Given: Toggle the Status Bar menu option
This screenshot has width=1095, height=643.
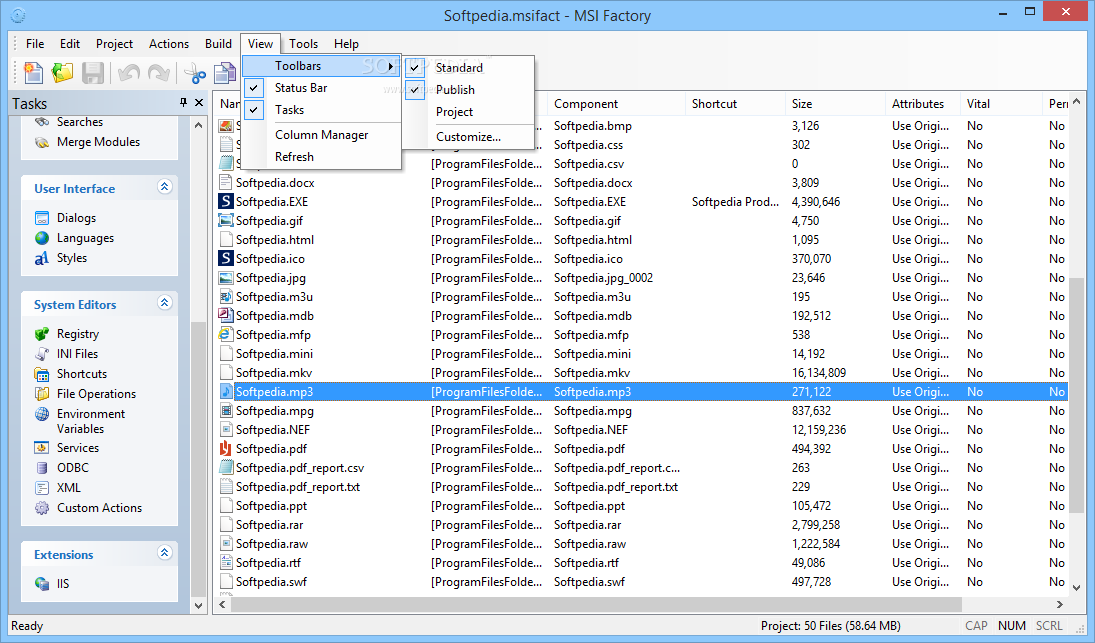Looking at the screenshot, I should [x=322, y=88].
